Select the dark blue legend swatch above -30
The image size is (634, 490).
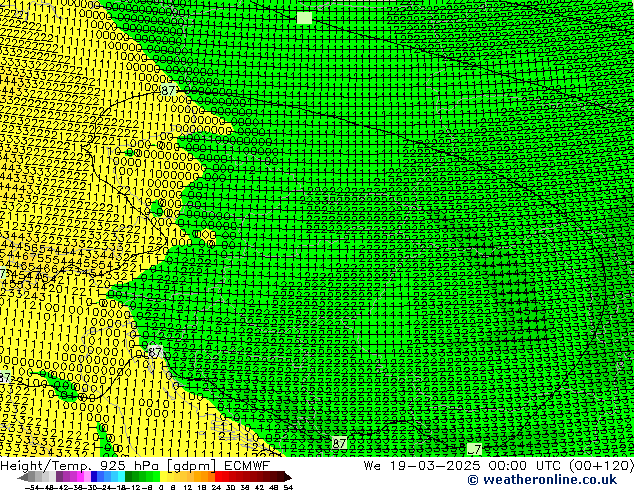point(94,477)
